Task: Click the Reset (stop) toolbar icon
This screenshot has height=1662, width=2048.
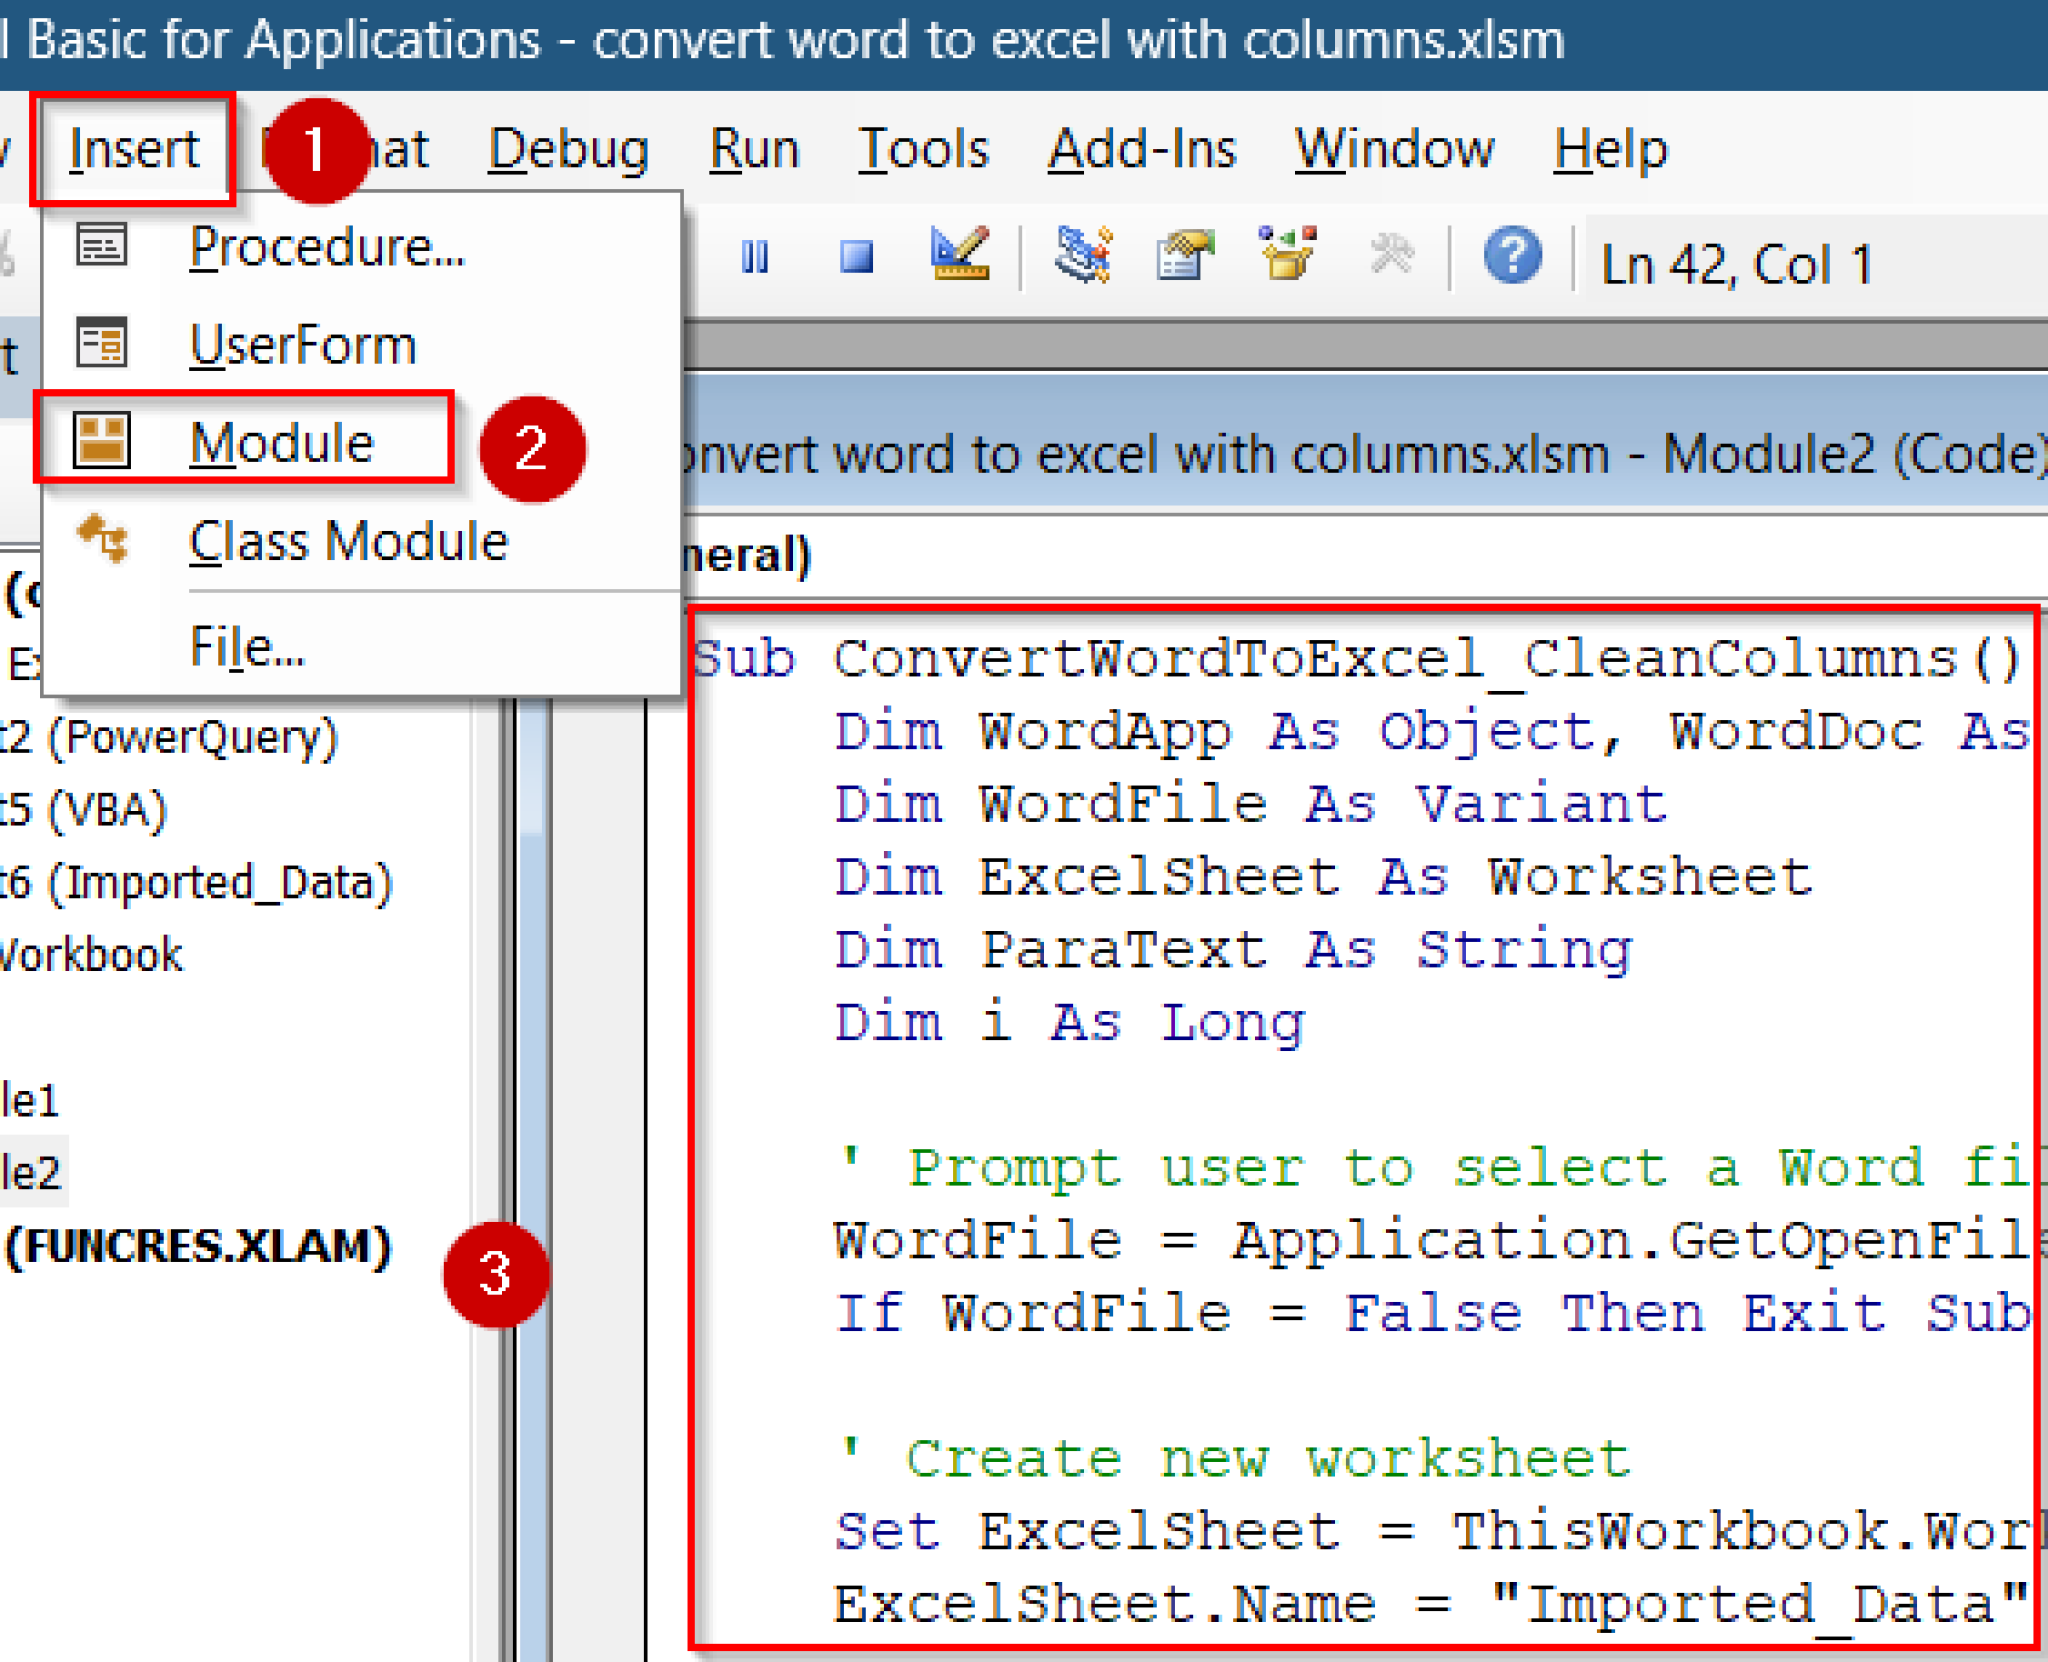Action: pyautogui.click(x=855, y=255)
